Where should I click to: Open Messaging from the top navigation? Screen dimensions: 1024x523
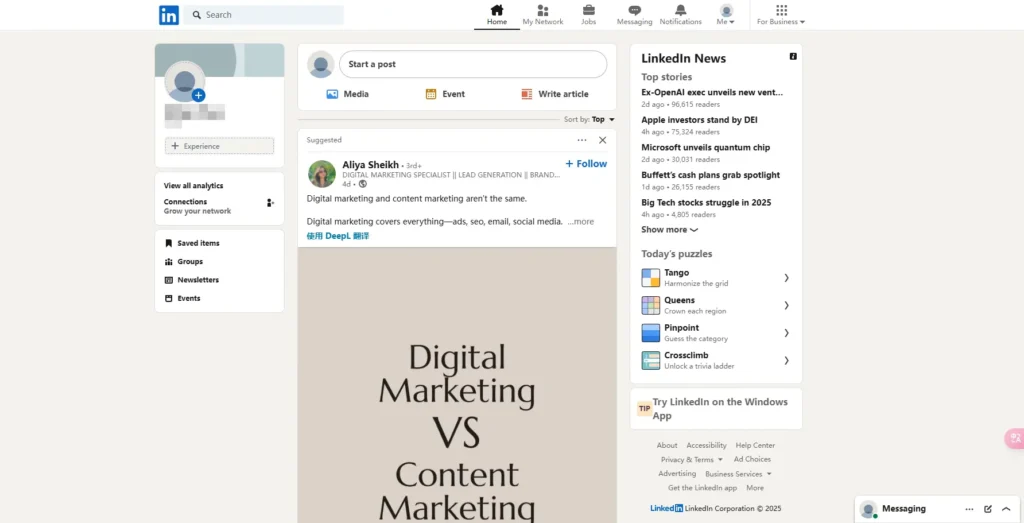(x=634, y=15)
